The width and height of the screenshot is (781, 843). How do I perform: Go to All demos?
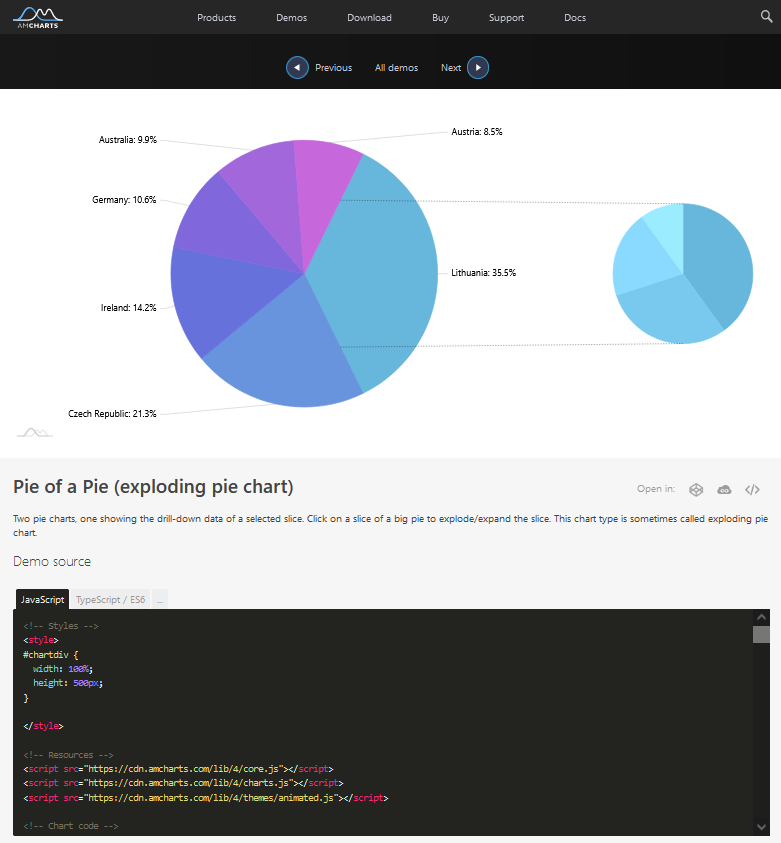[396, 68]
